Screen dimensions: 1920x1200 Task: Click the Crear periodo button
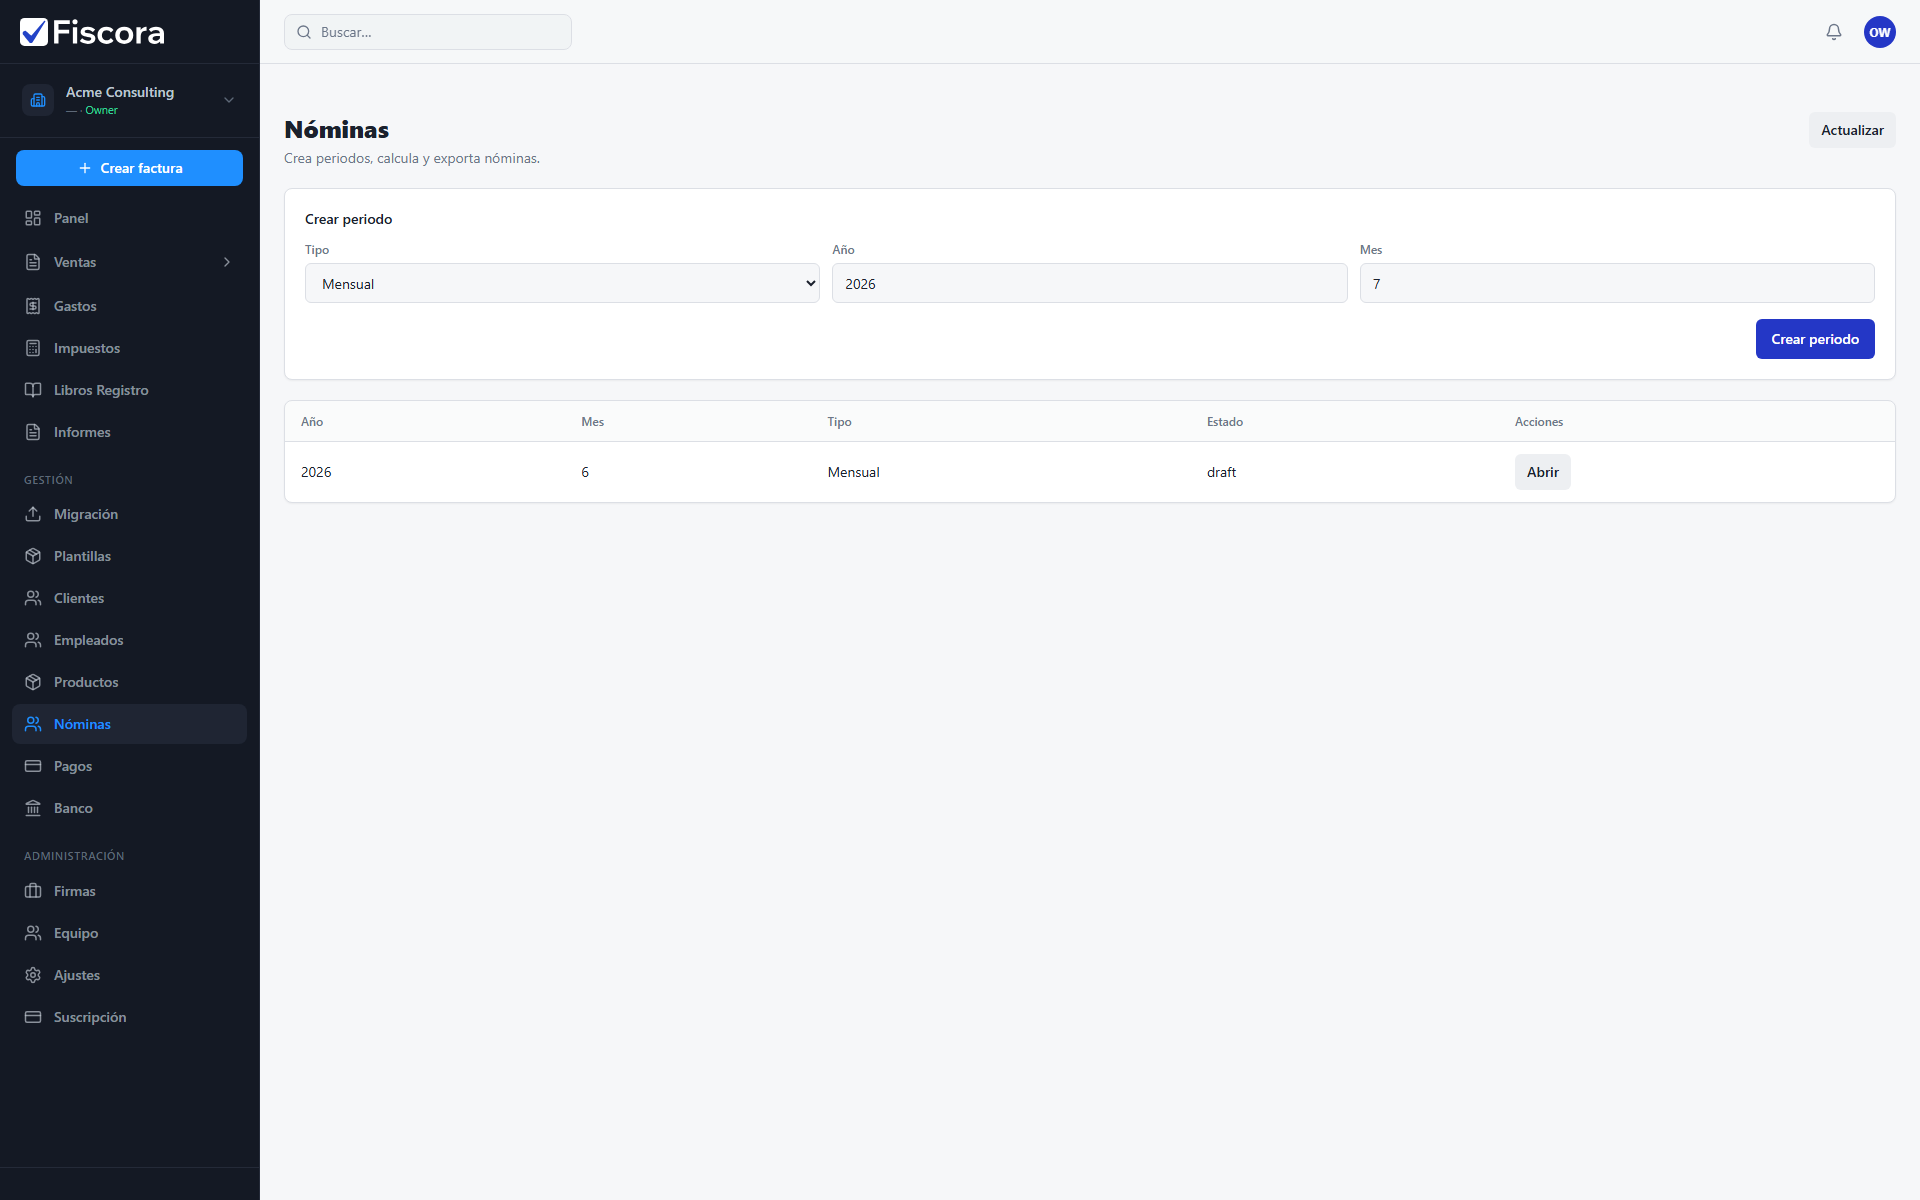click(x=1814, y=339)
